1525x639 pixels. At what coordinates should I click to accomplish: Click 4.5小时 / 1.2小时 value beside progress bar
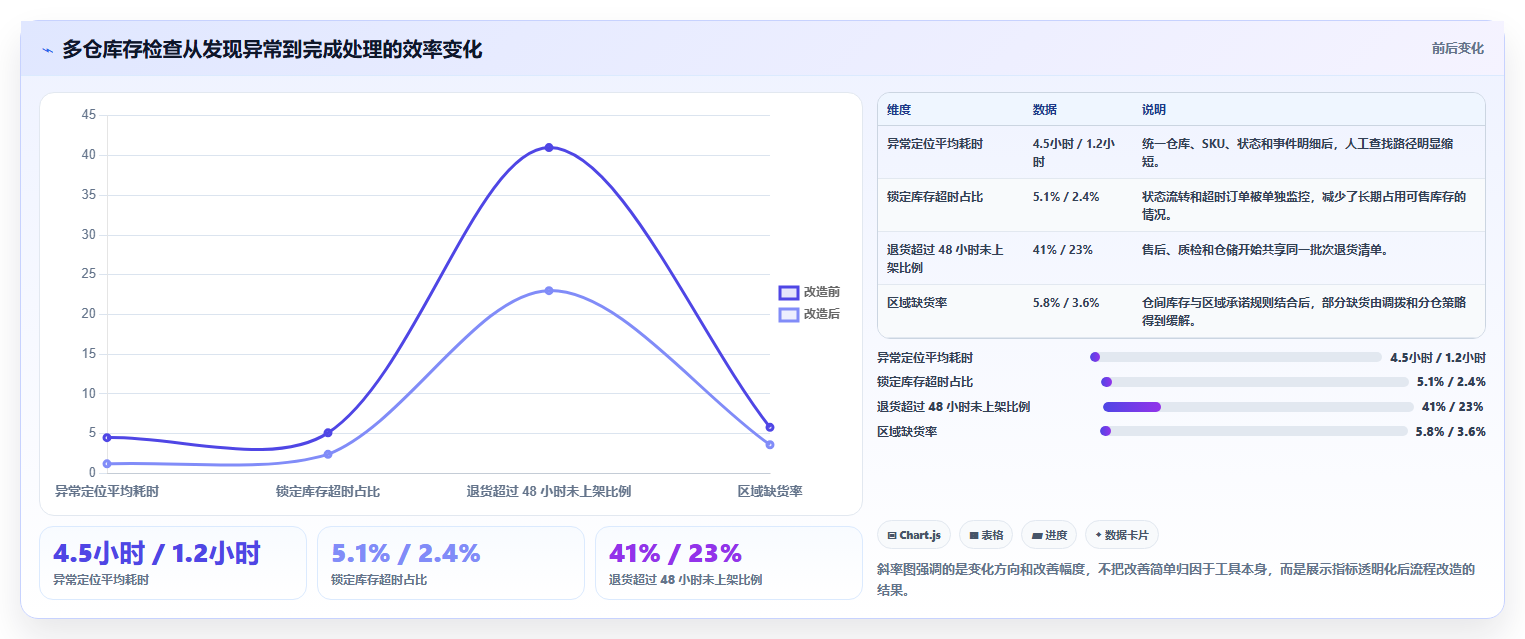pos(1438,357)
